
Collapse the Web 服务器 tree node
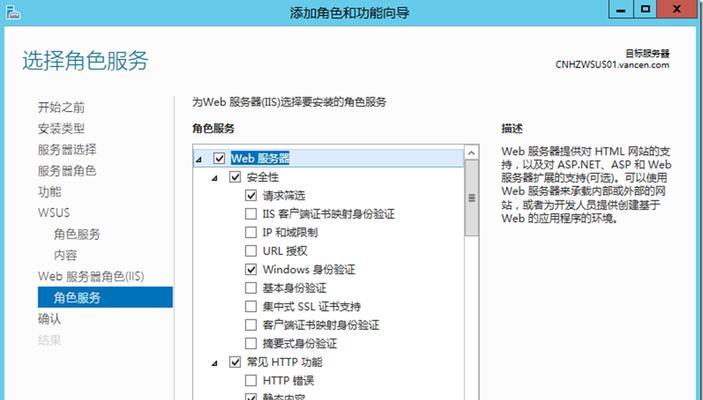(x=199, y=159)
